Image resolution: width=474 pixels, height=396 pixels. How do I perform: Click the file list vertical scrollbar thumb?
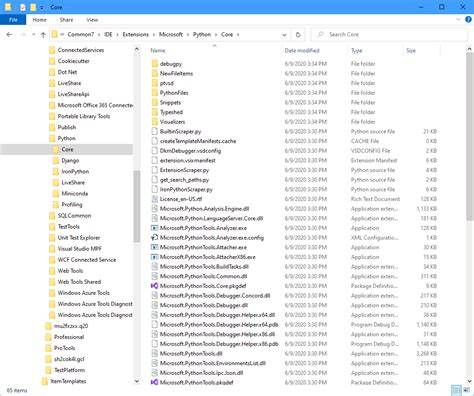click(x=469, y=136)
